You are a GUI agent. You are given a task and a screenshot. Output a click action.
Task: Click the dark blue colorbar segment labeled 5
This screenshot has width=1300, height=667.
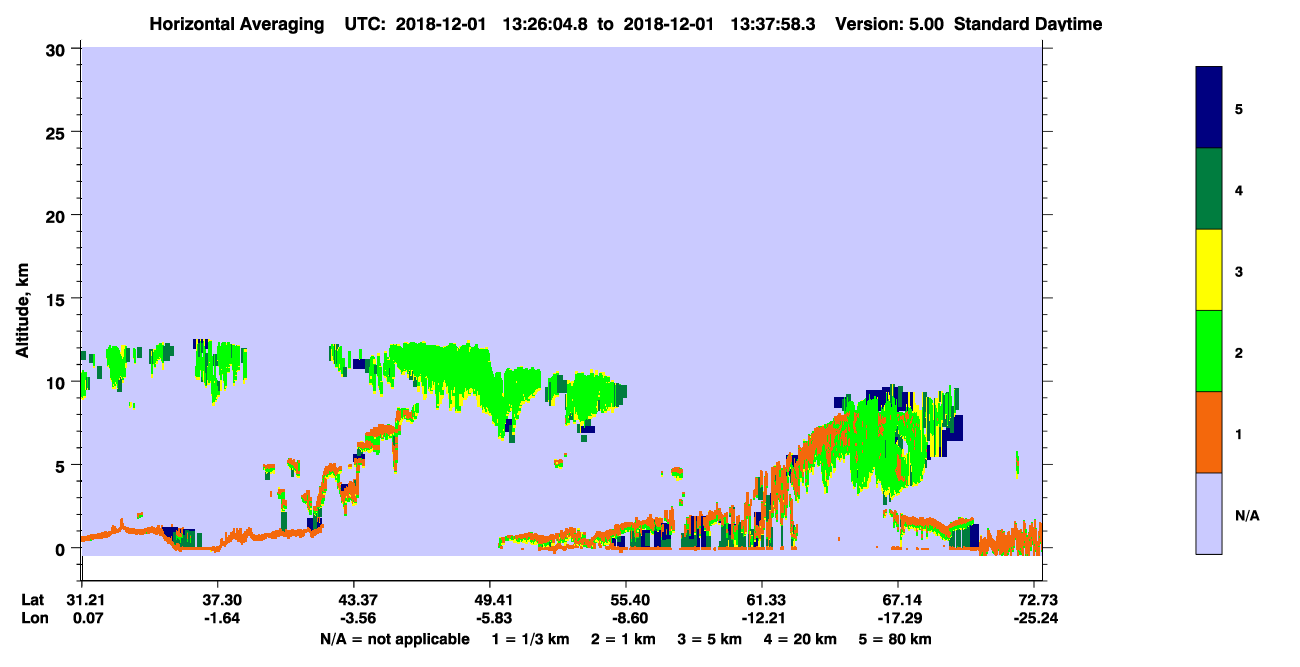1209,108
